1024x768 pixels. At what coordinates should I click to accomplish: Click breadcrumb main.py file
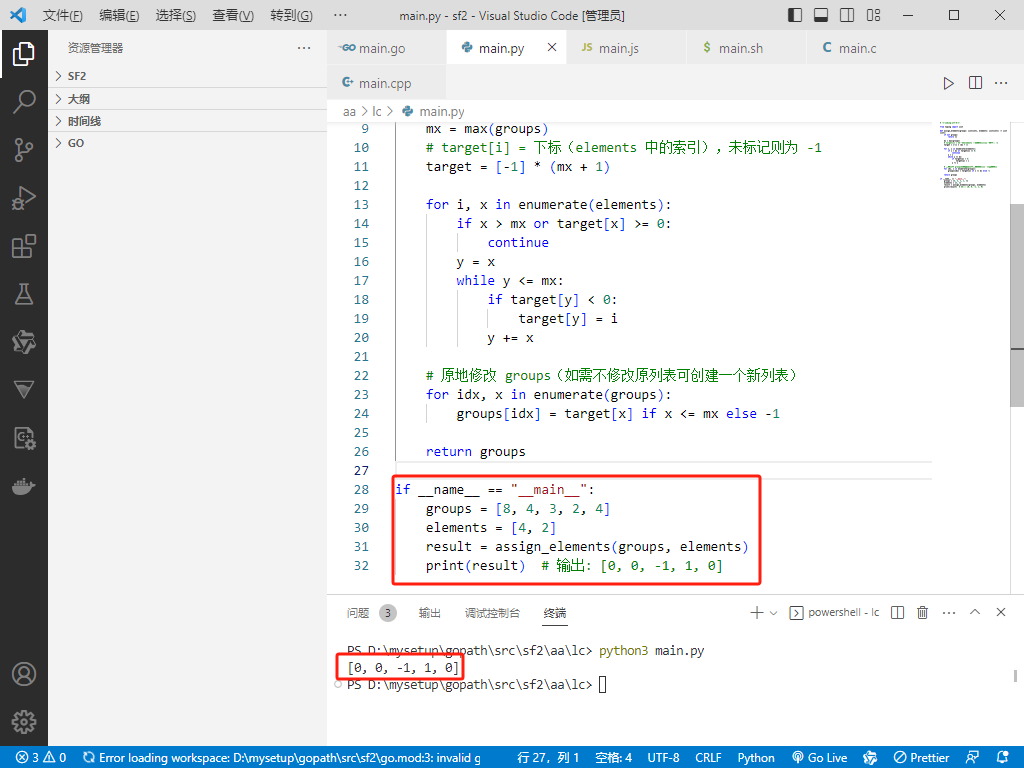(434, 112)
